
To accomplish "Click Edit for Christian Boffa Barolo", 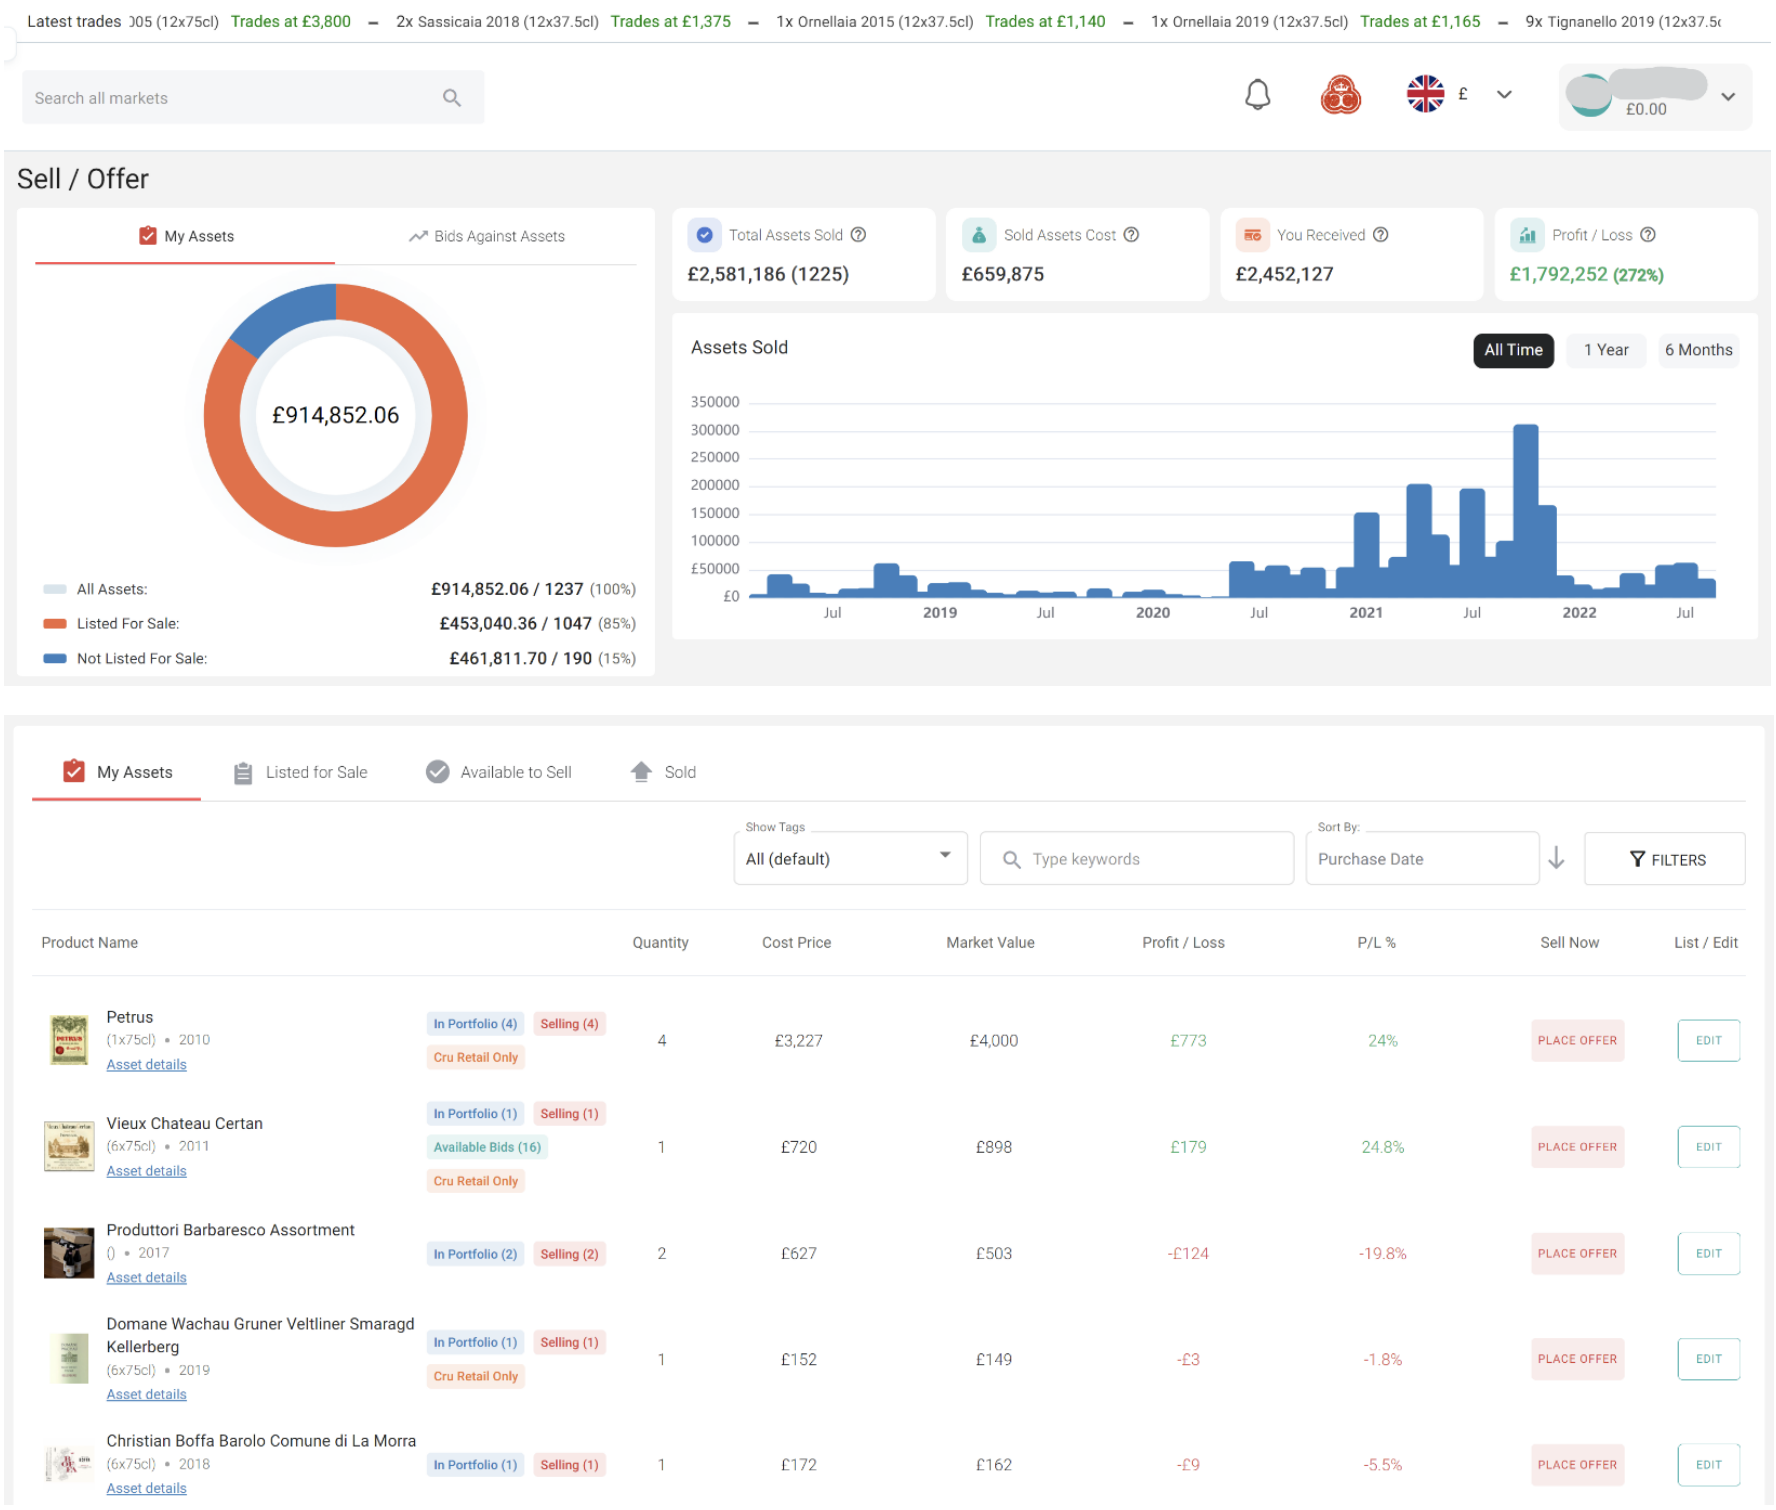I will click(1708, 1465).
